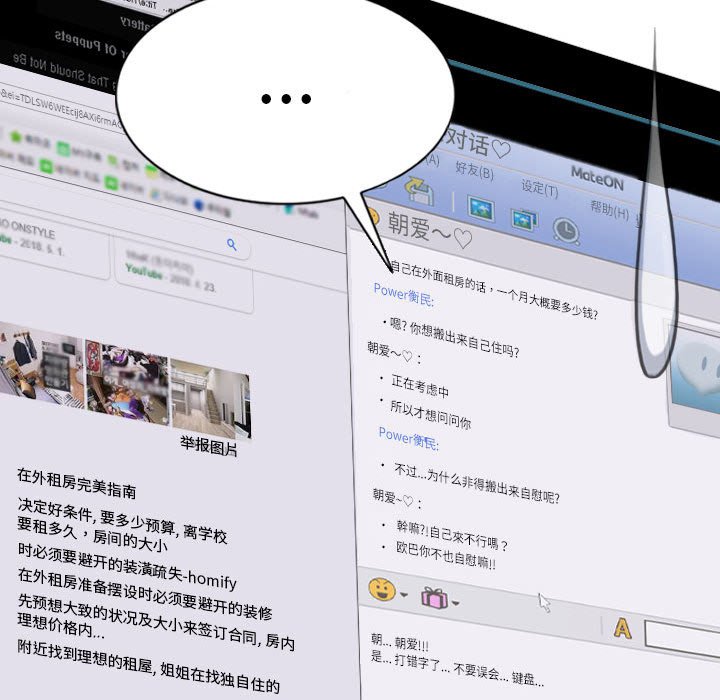This screenshot has height=700, width=720.
Task: Click the single picture icon in MateON toolbar
Action: pos(482,209)
